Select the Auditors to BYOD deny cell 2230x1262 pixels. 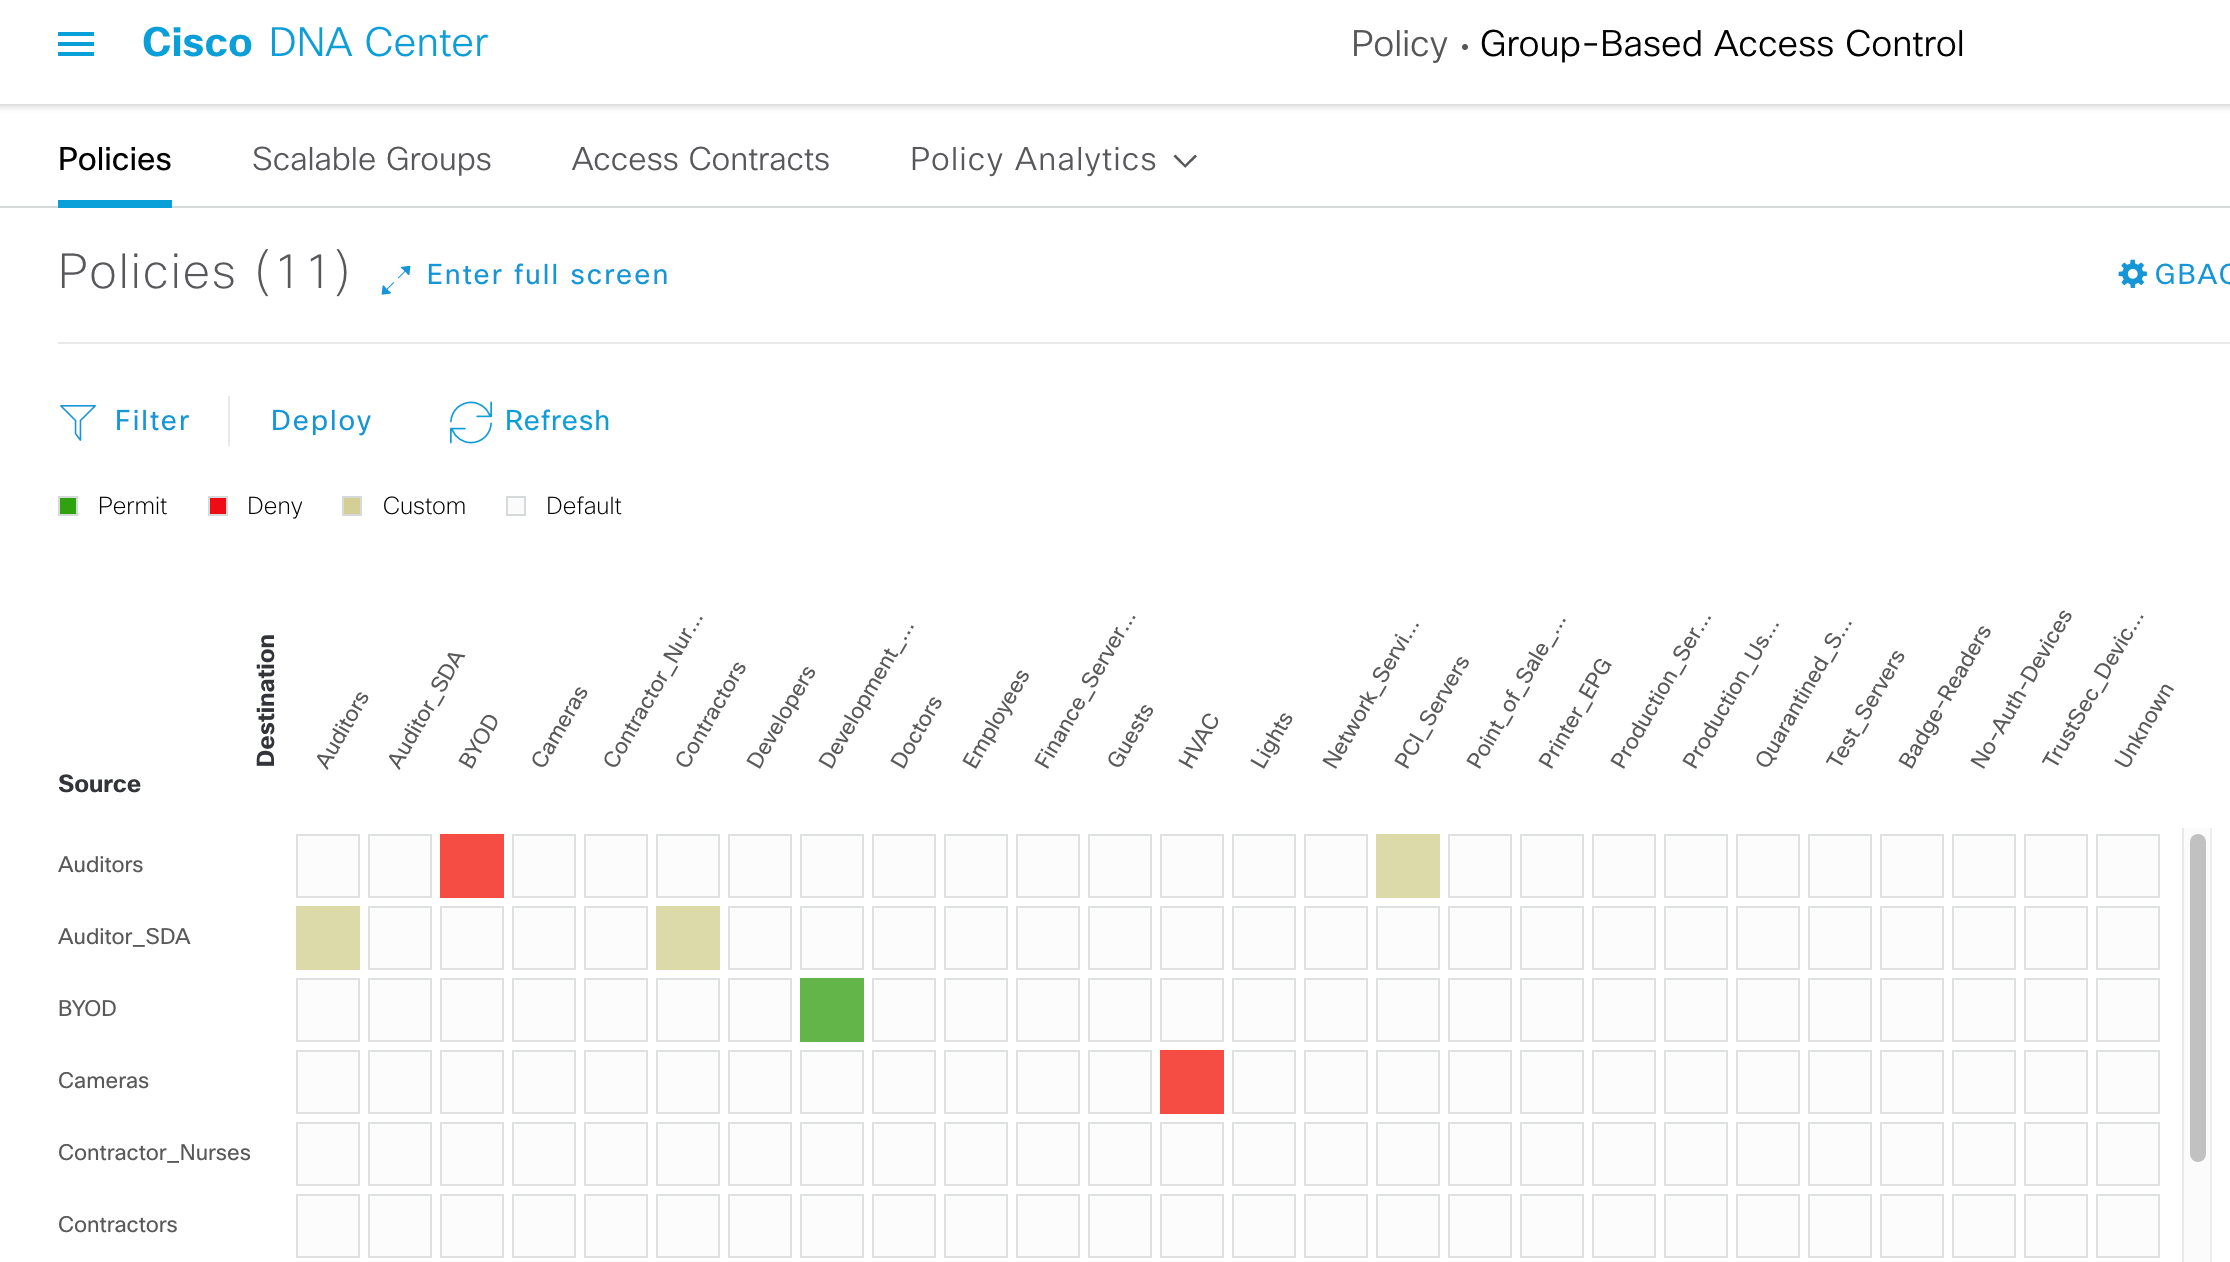coord(472,866)
